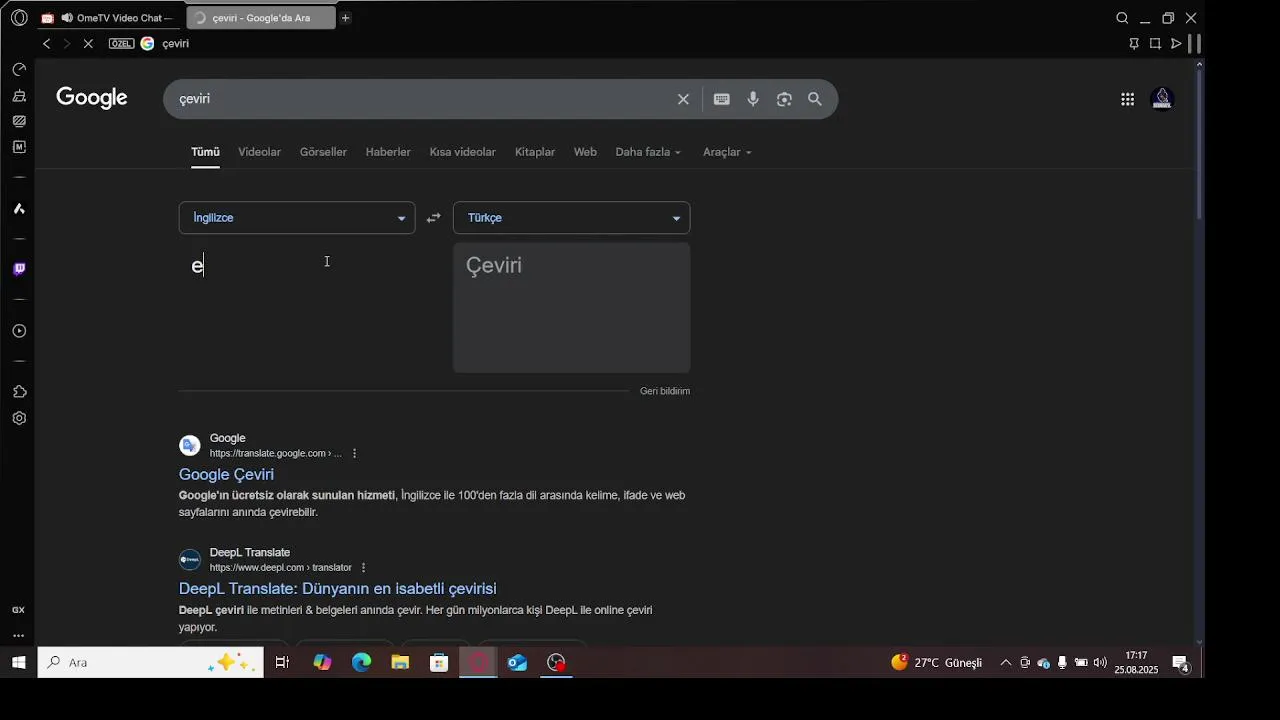Click the Google search query field
Image resolution: width=1280 pixels, height=720 pixels.
click(x=425, y=99)
